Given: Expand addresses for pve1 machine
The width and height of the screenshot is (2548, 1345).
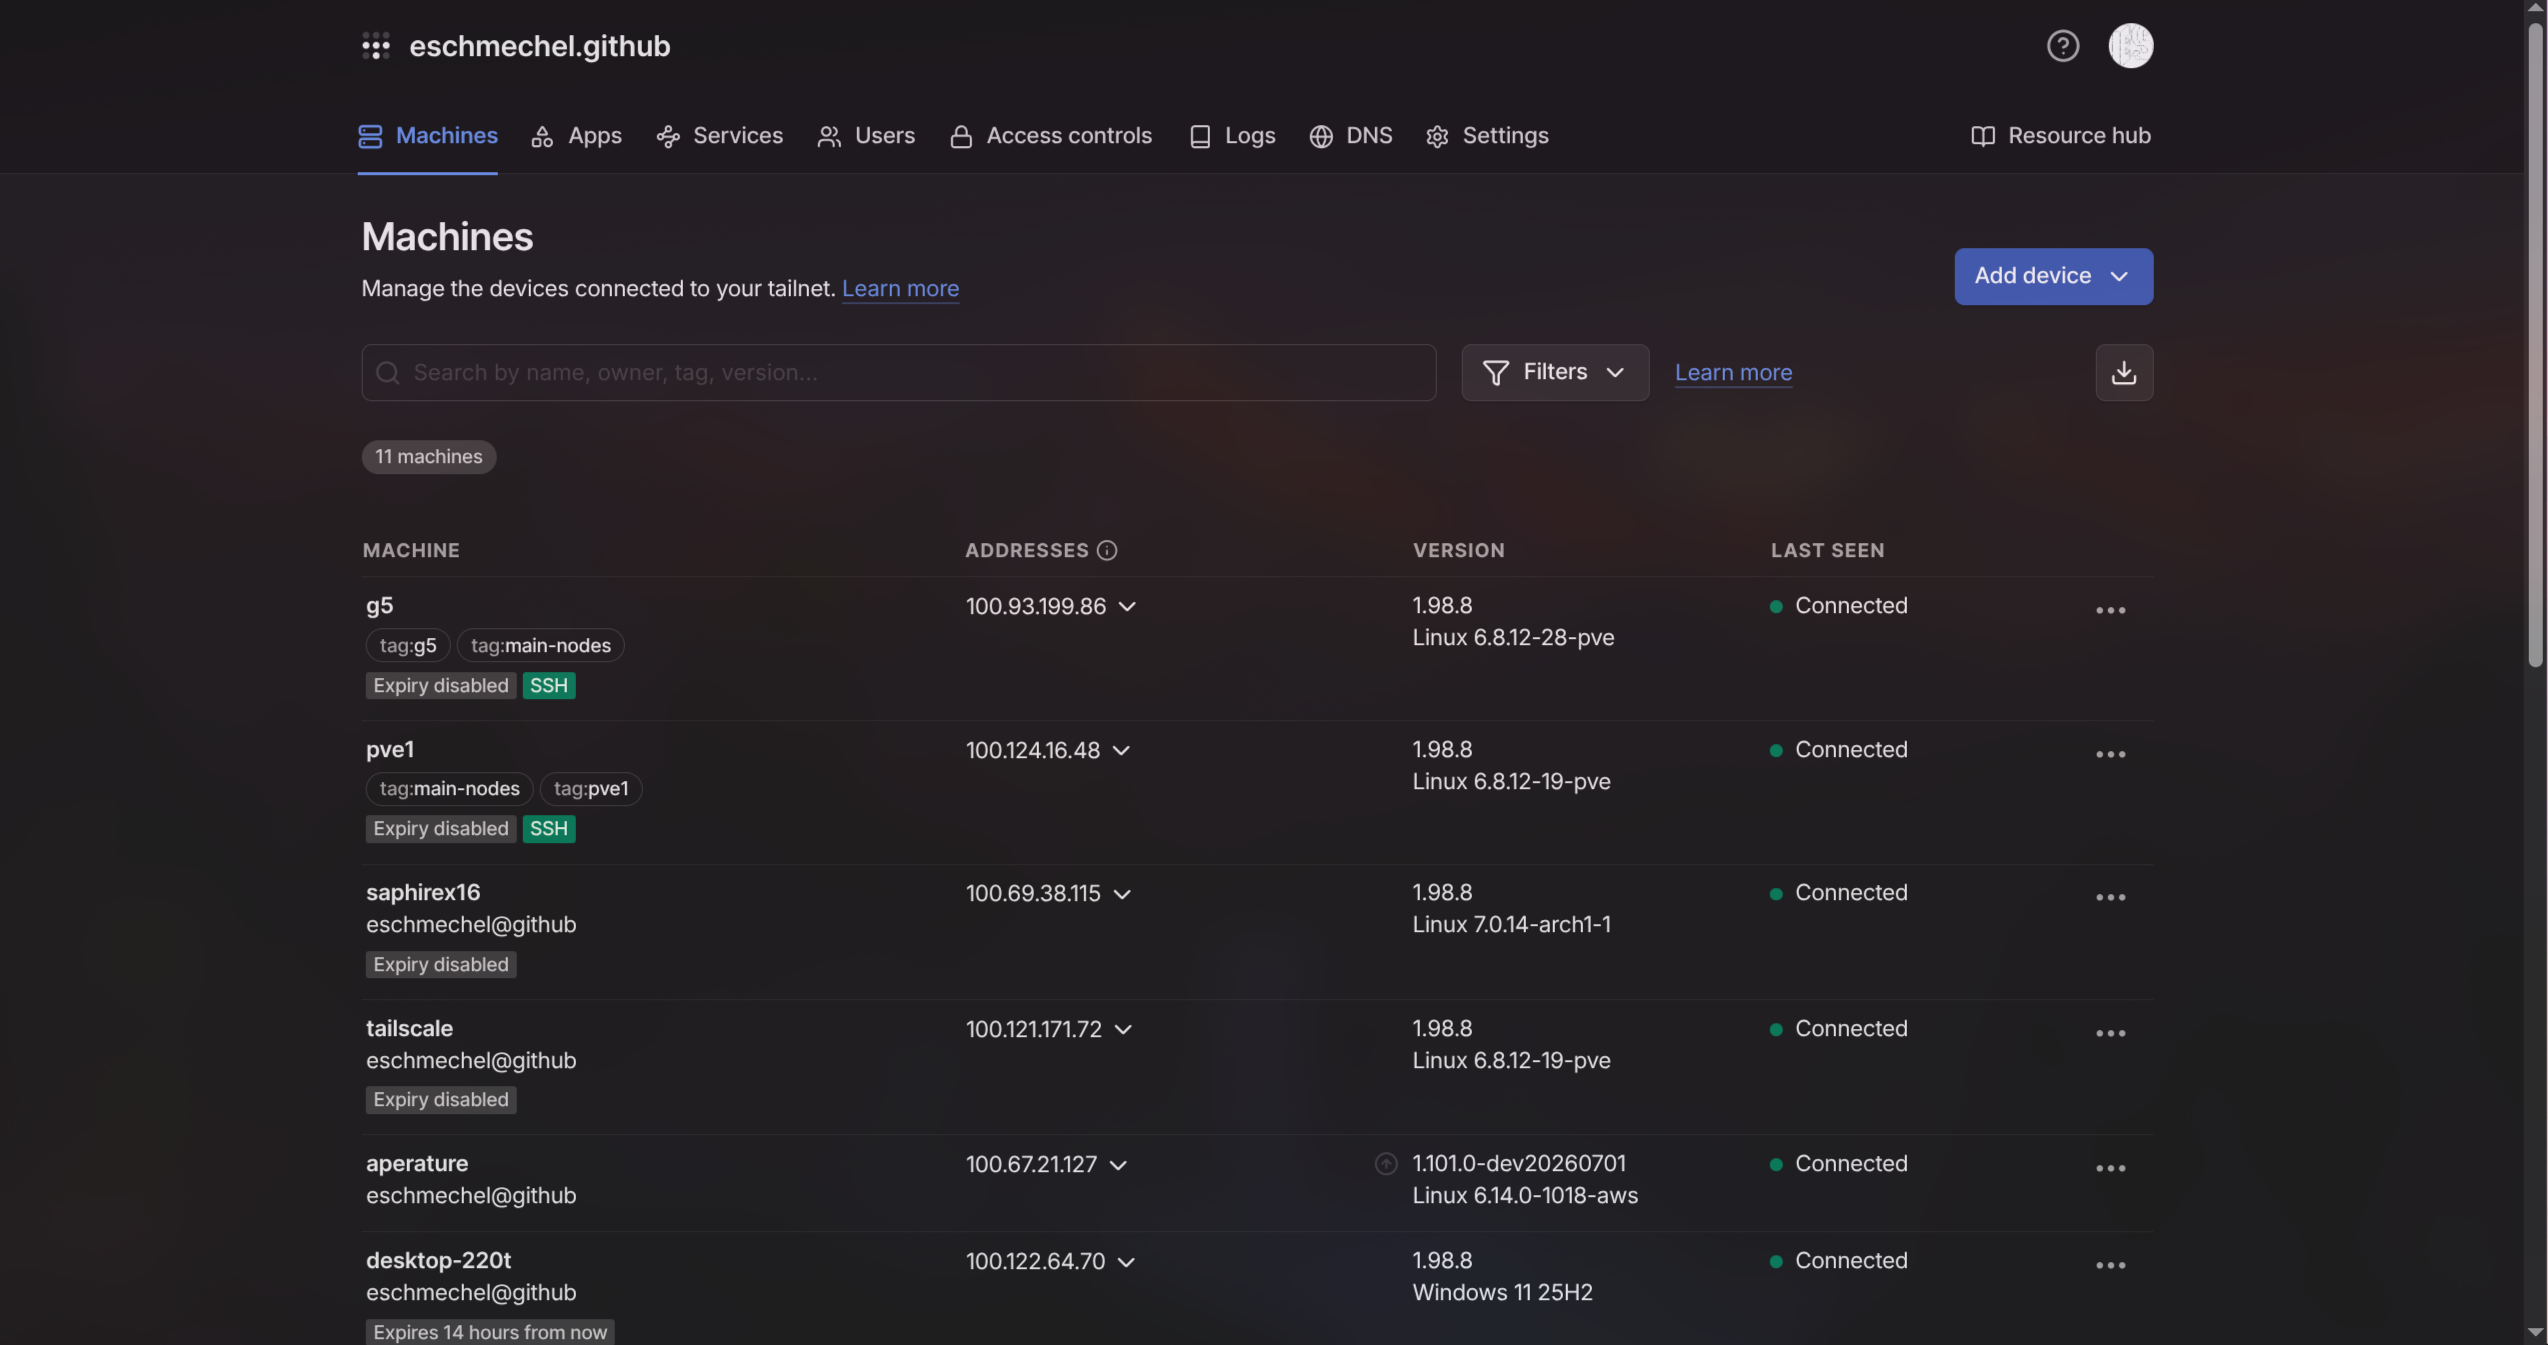Looking at the screenshot, I should 1121,751.
